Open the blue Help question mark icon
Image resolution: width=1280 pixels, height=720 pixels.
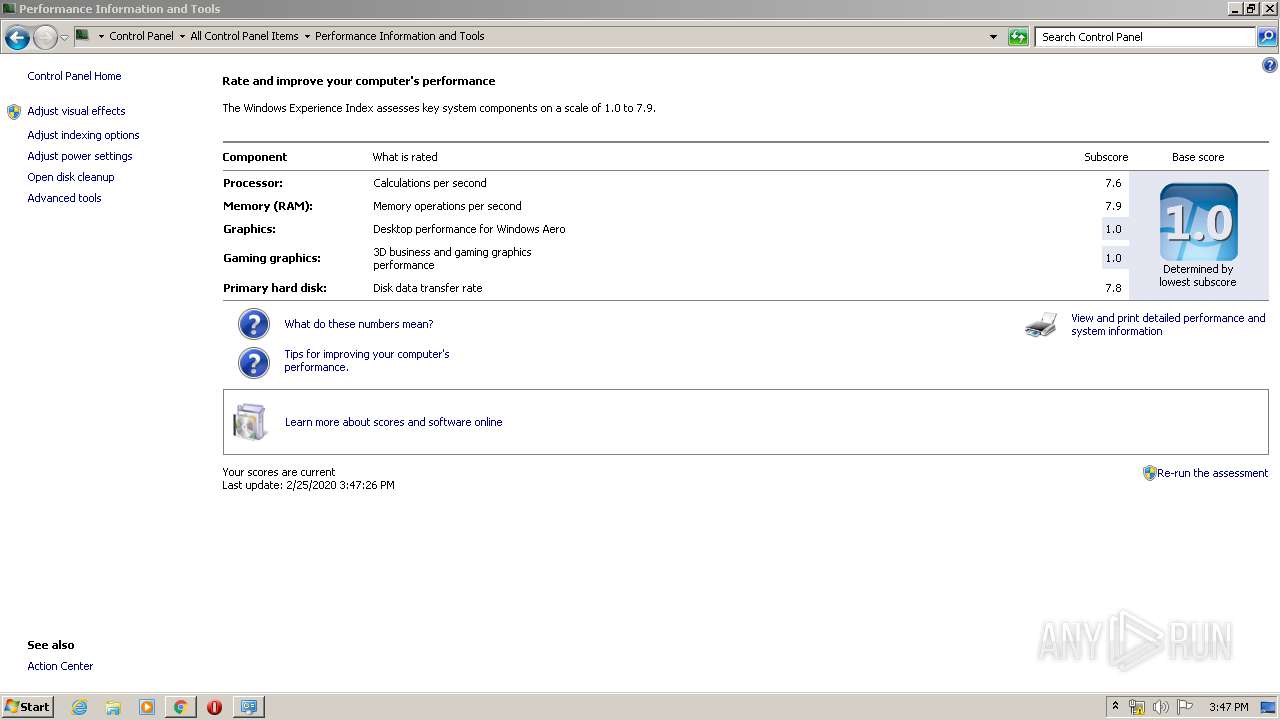[x=1270, y=65]
